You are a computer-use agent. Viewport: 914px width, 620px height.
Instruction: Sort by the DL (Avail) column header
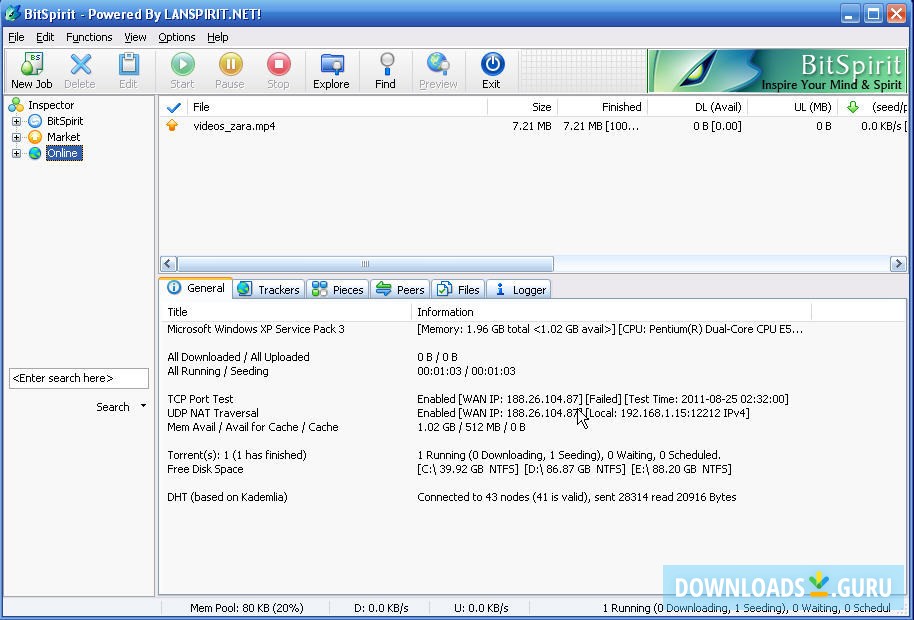coord(697,107)
